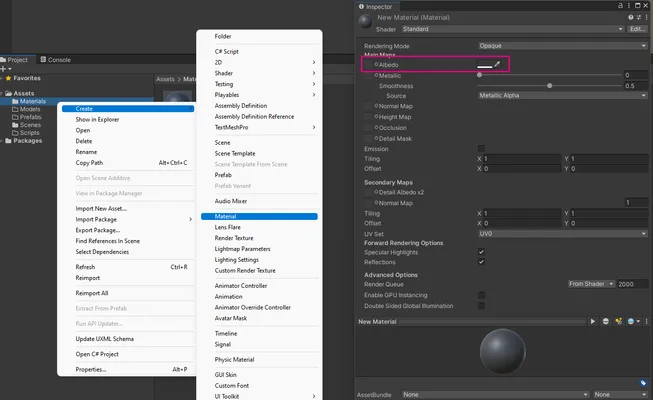653x400 pixels.
Task: Click the Favorites star icon
Action: (x=8, y=78)
